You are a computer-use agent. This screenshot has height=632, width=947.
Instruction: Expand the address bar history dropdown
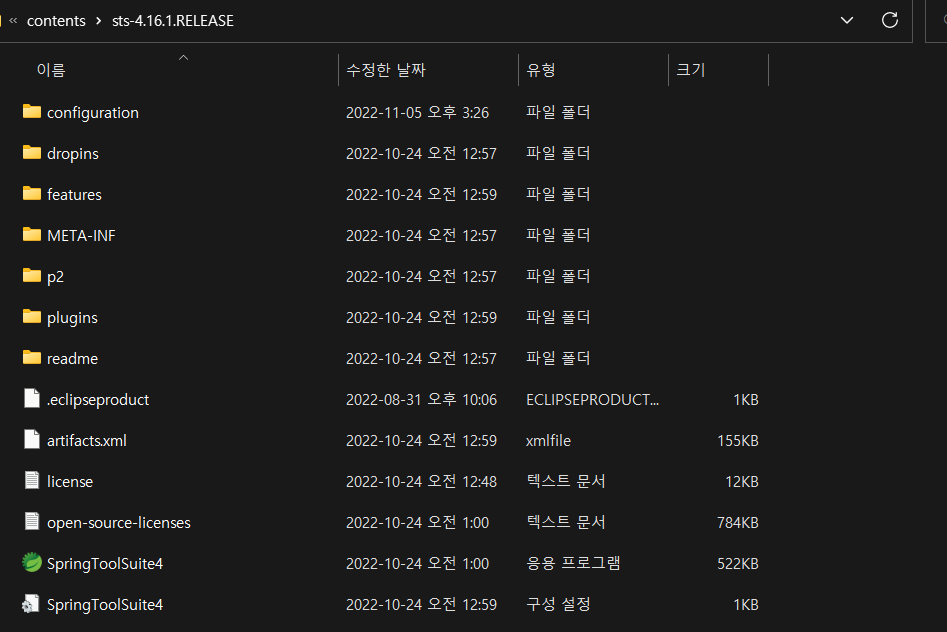pos(847,20)
